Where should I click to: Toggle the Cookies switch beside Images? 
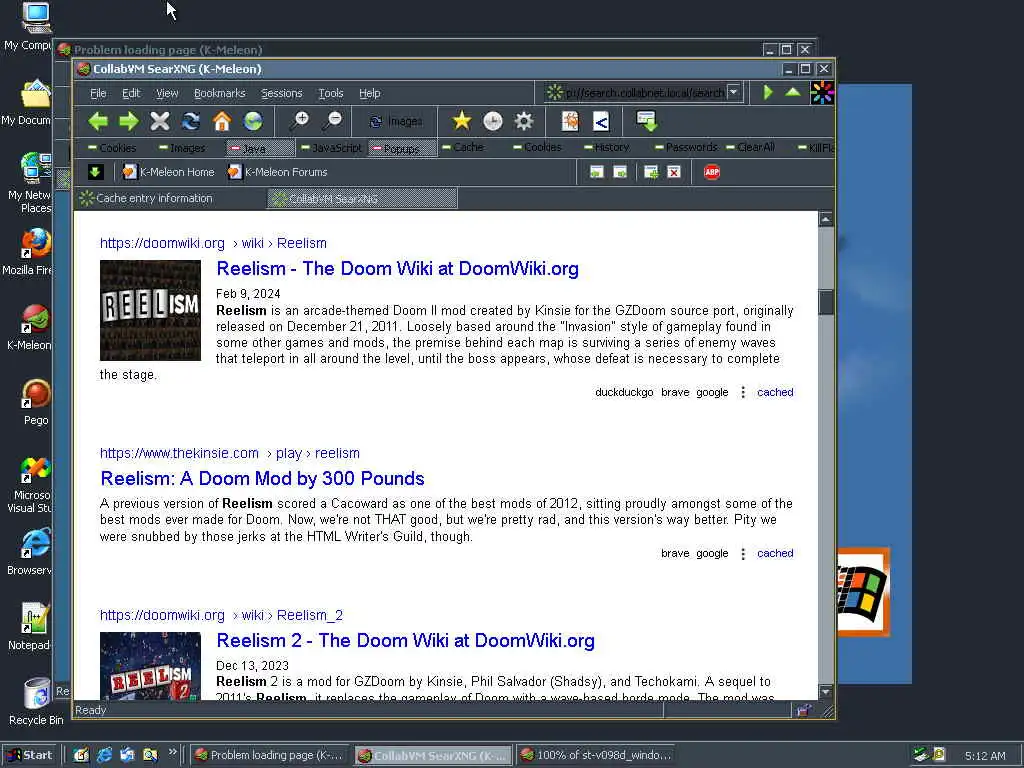pyautogui.click(x=112, y=148)
